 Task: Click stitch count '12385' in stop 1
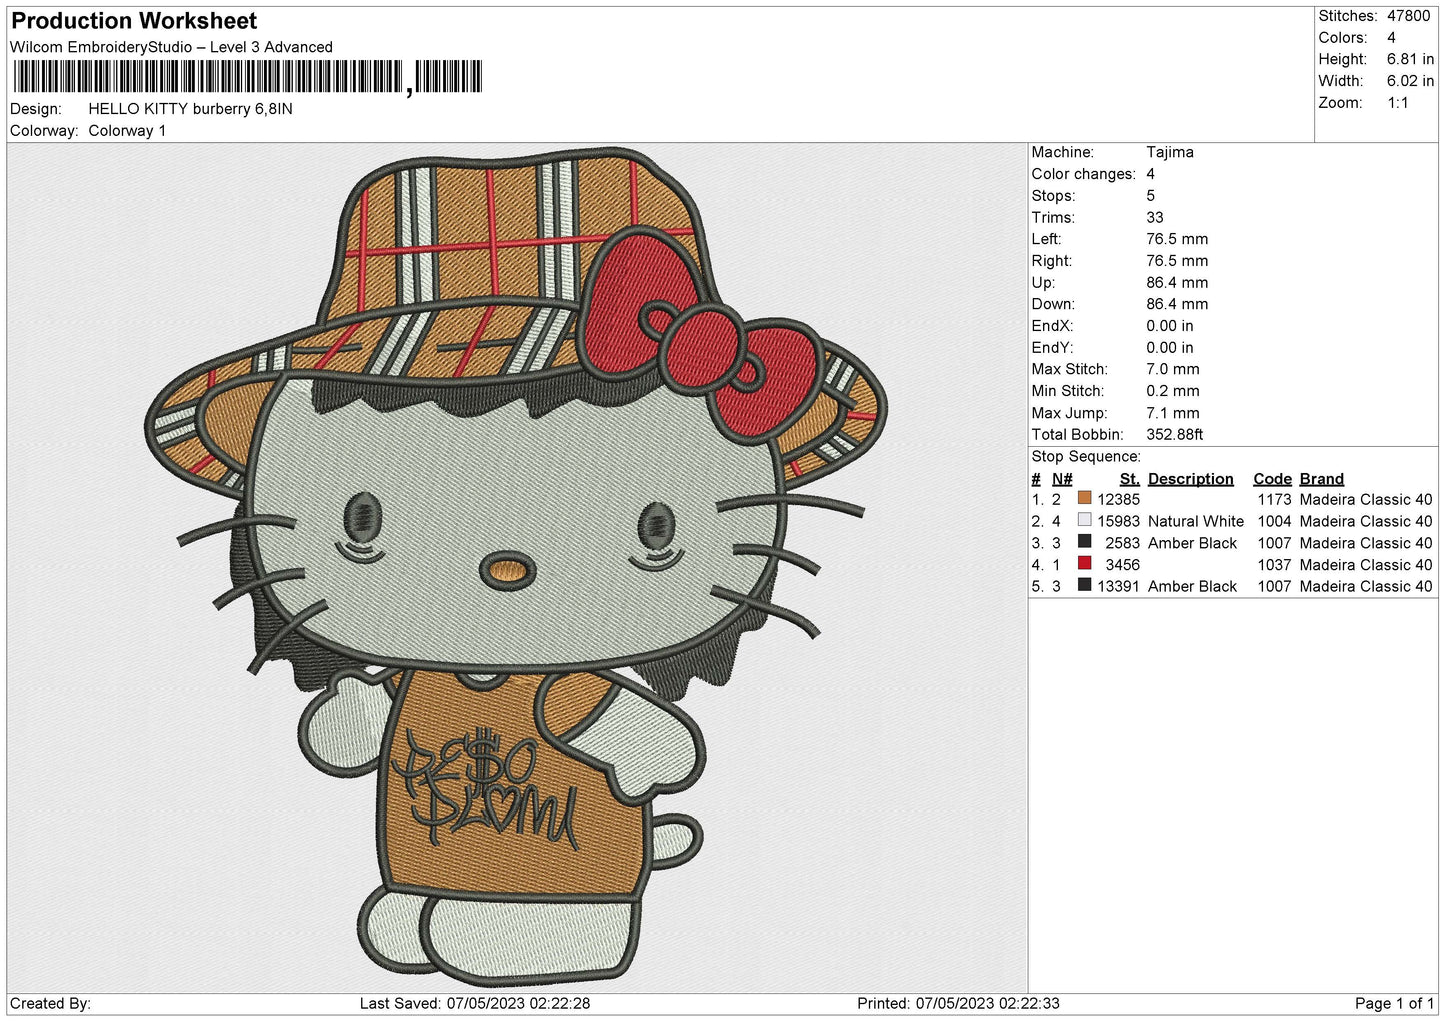1119,499
